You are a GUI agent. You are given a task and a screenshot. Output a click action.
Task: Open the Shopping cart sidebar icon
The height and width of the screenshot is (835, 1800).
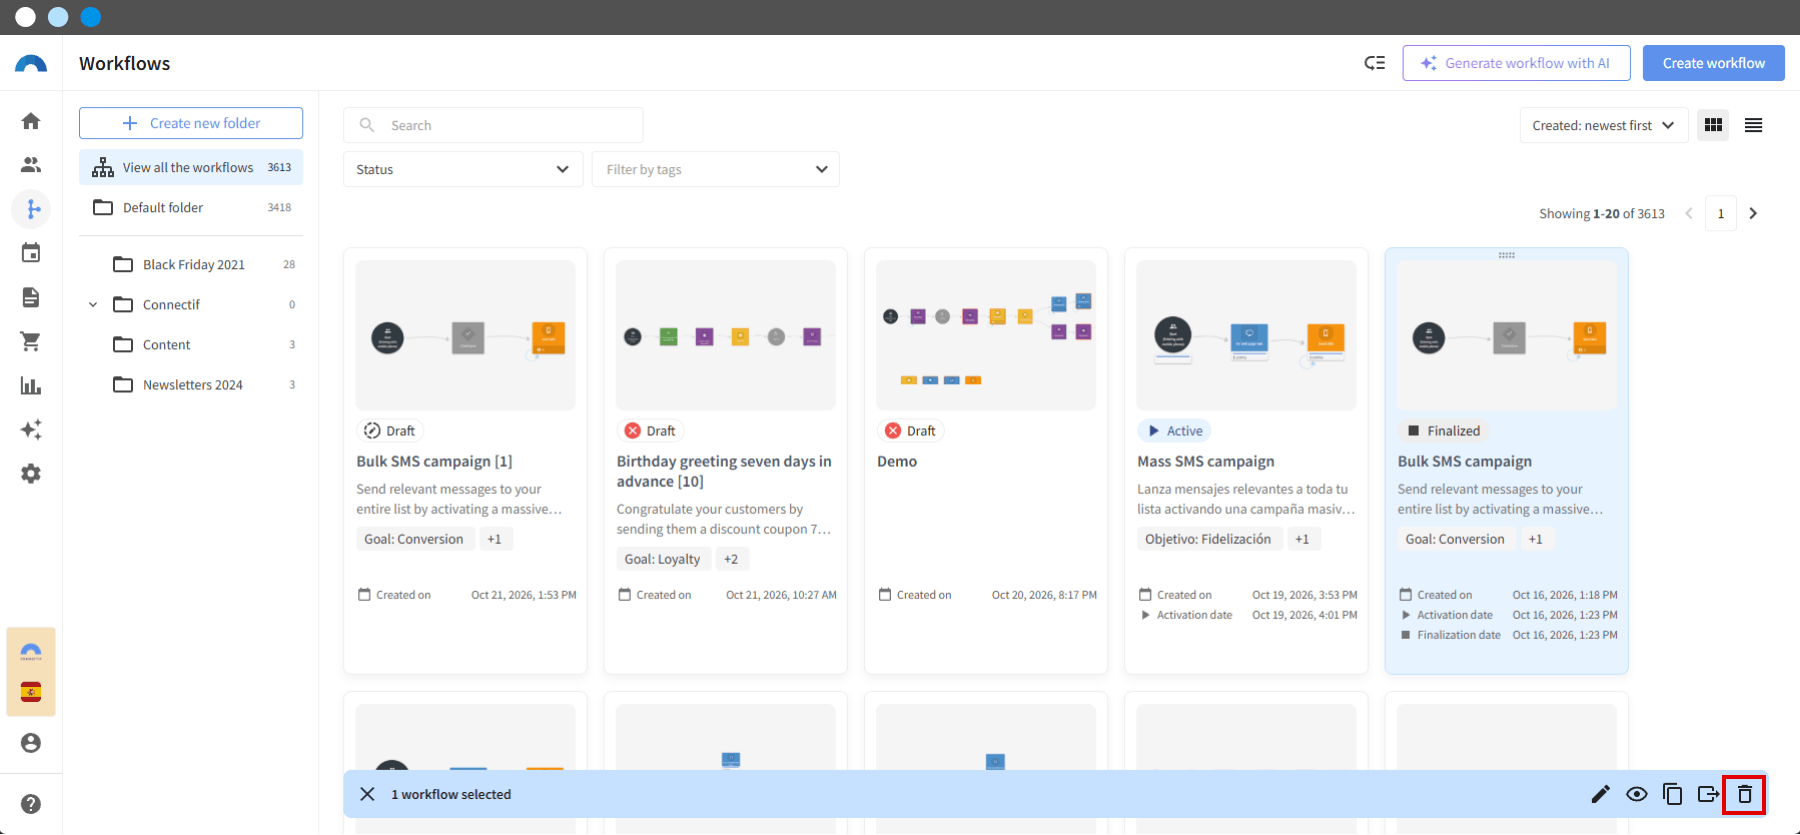click(31, 341)
